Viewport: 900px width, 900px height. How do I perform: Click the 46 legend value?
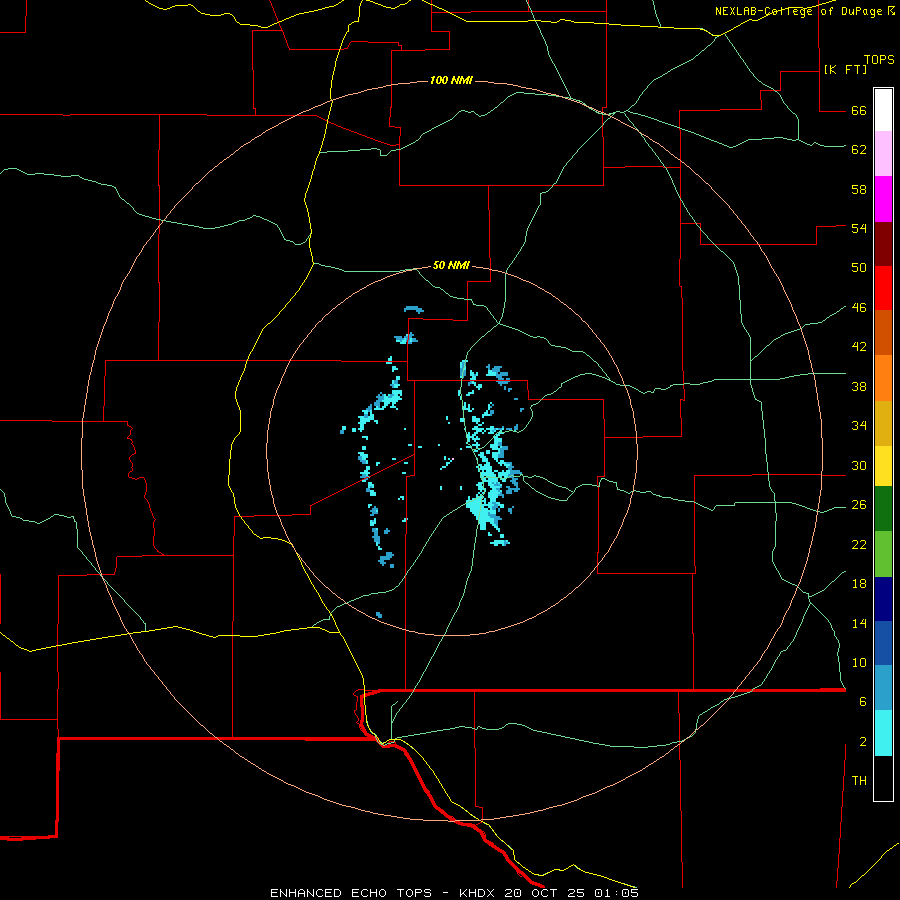coord(859,307)
